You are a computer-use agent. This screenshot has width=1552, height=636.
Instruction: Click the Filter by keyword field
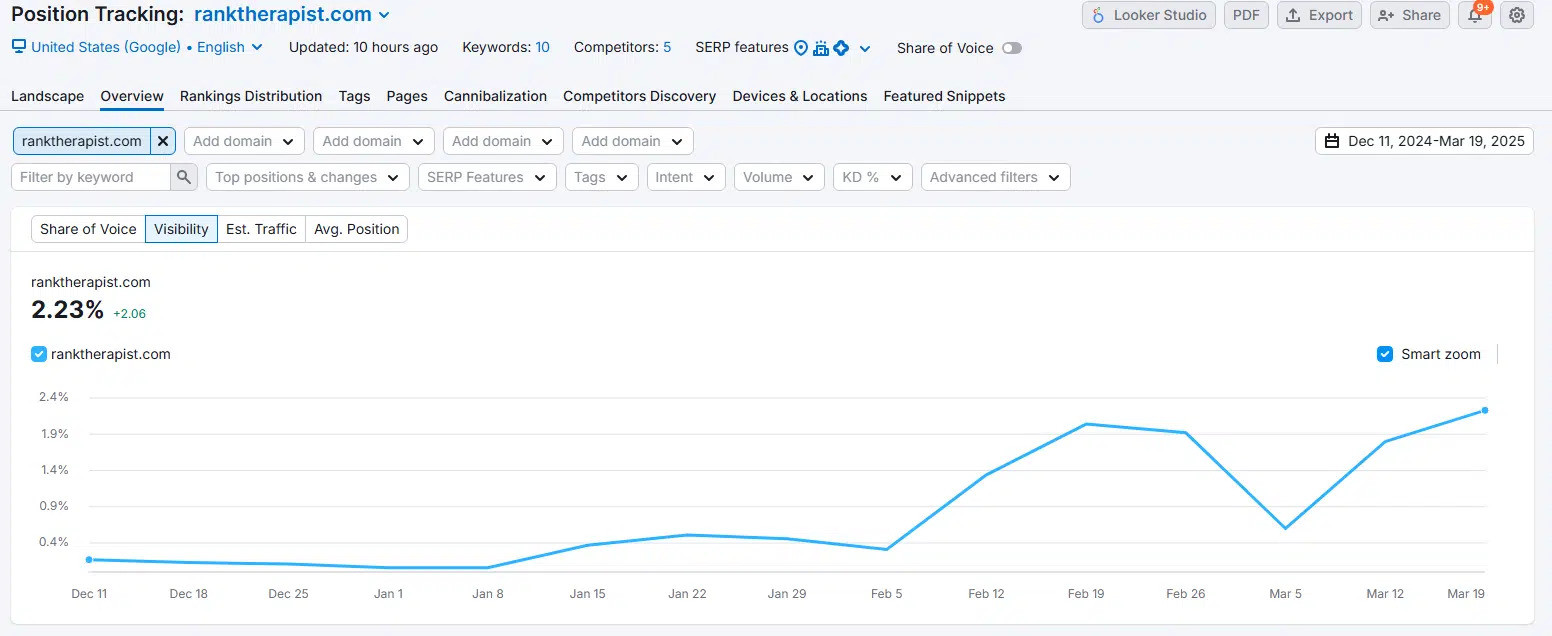tap(92, 177)
